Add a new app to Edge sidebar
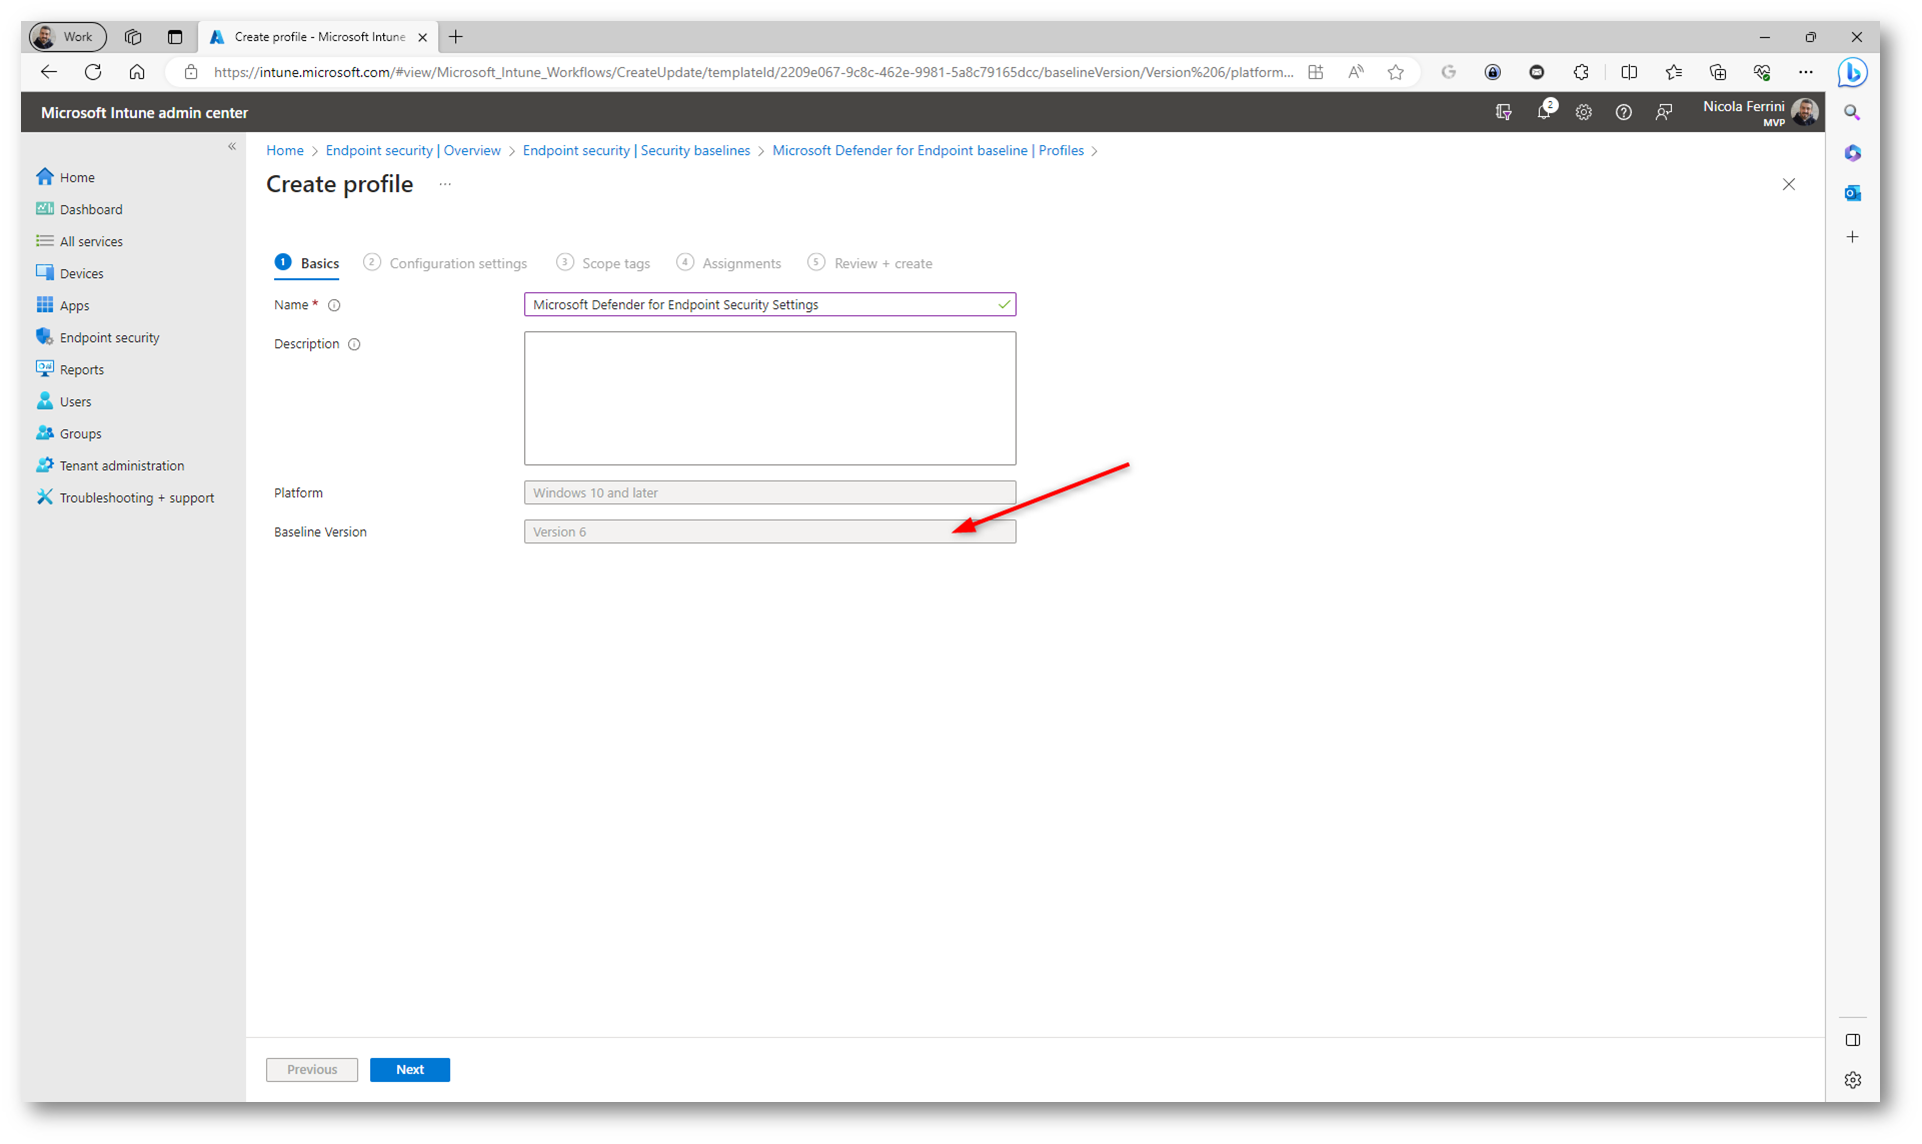Image resolution: width=1922 pixels, height=1144 pixels. point(1852,237)
